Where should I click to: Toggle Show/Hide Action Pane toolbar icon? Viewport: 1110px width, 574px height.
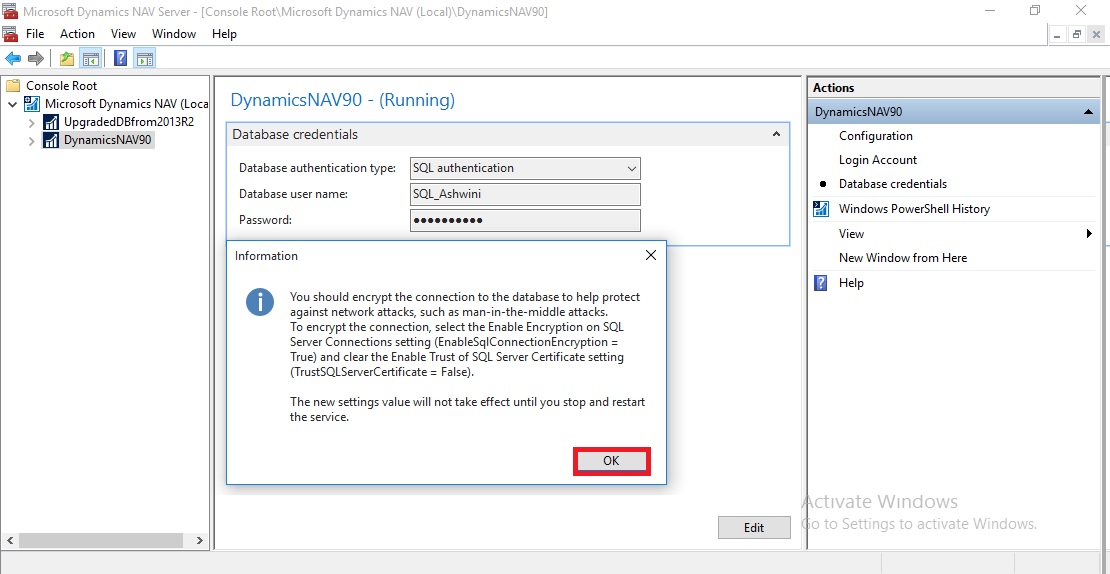pos(144,59)
